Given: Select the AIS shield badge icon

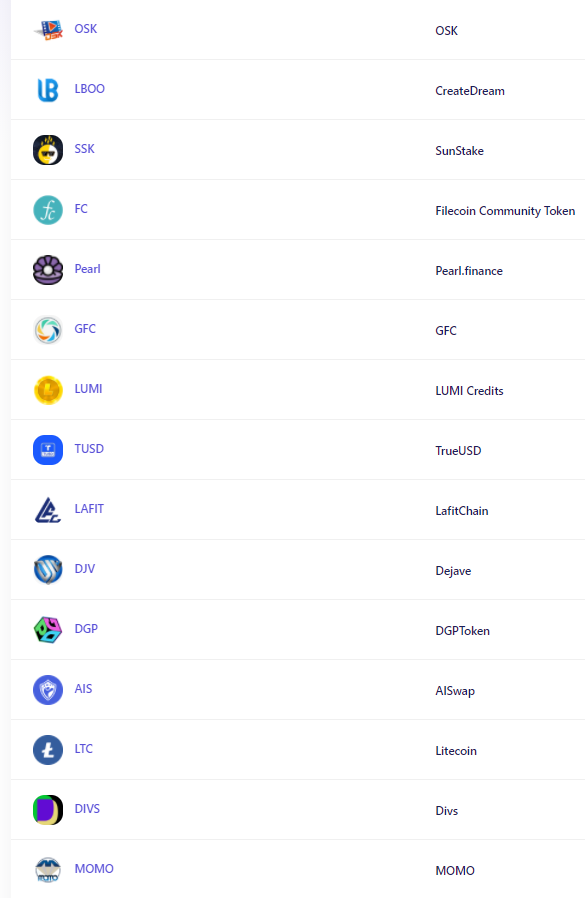Looking at the screenshot, I should (48, 690).
